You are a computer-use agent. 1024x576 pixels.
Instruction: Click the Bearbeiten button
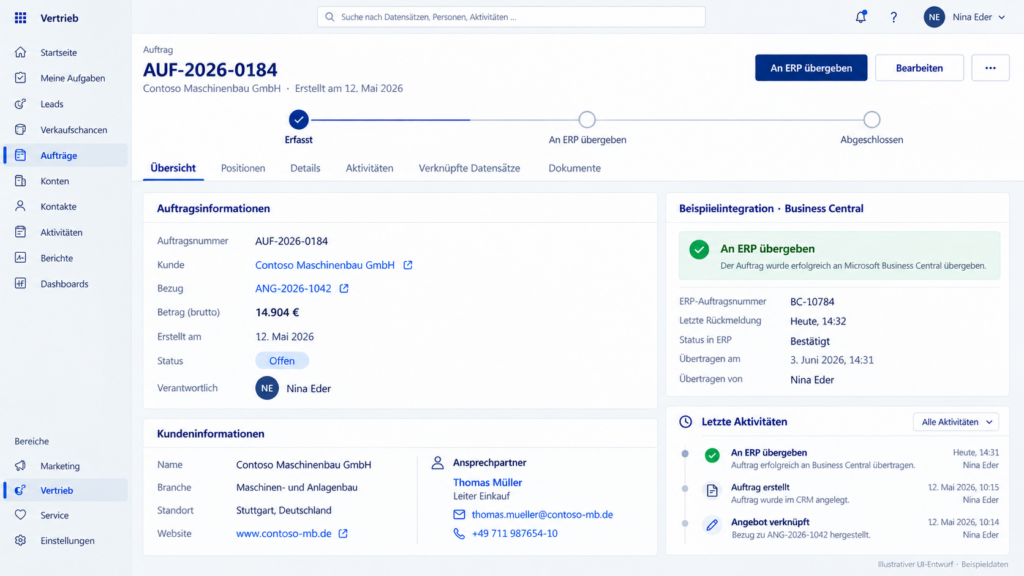tap(919, 68)
